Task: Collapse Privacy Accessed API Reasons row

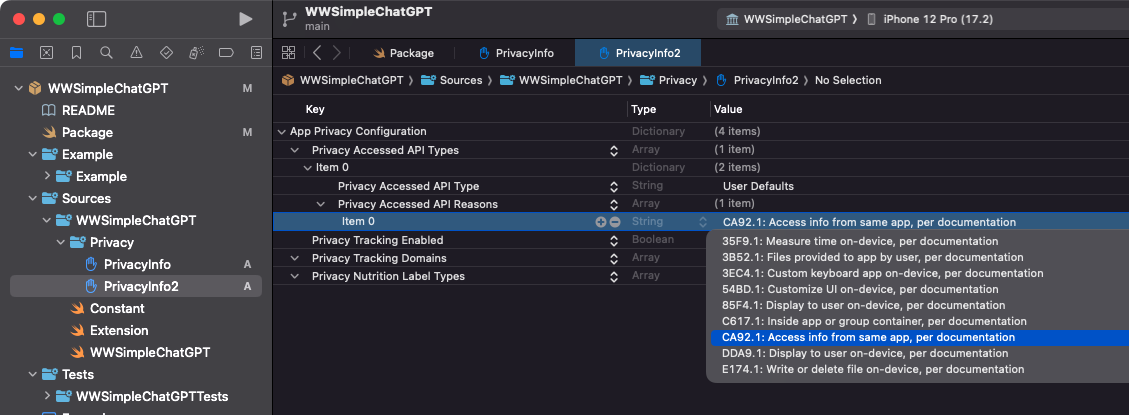Action: click(321, 204)
